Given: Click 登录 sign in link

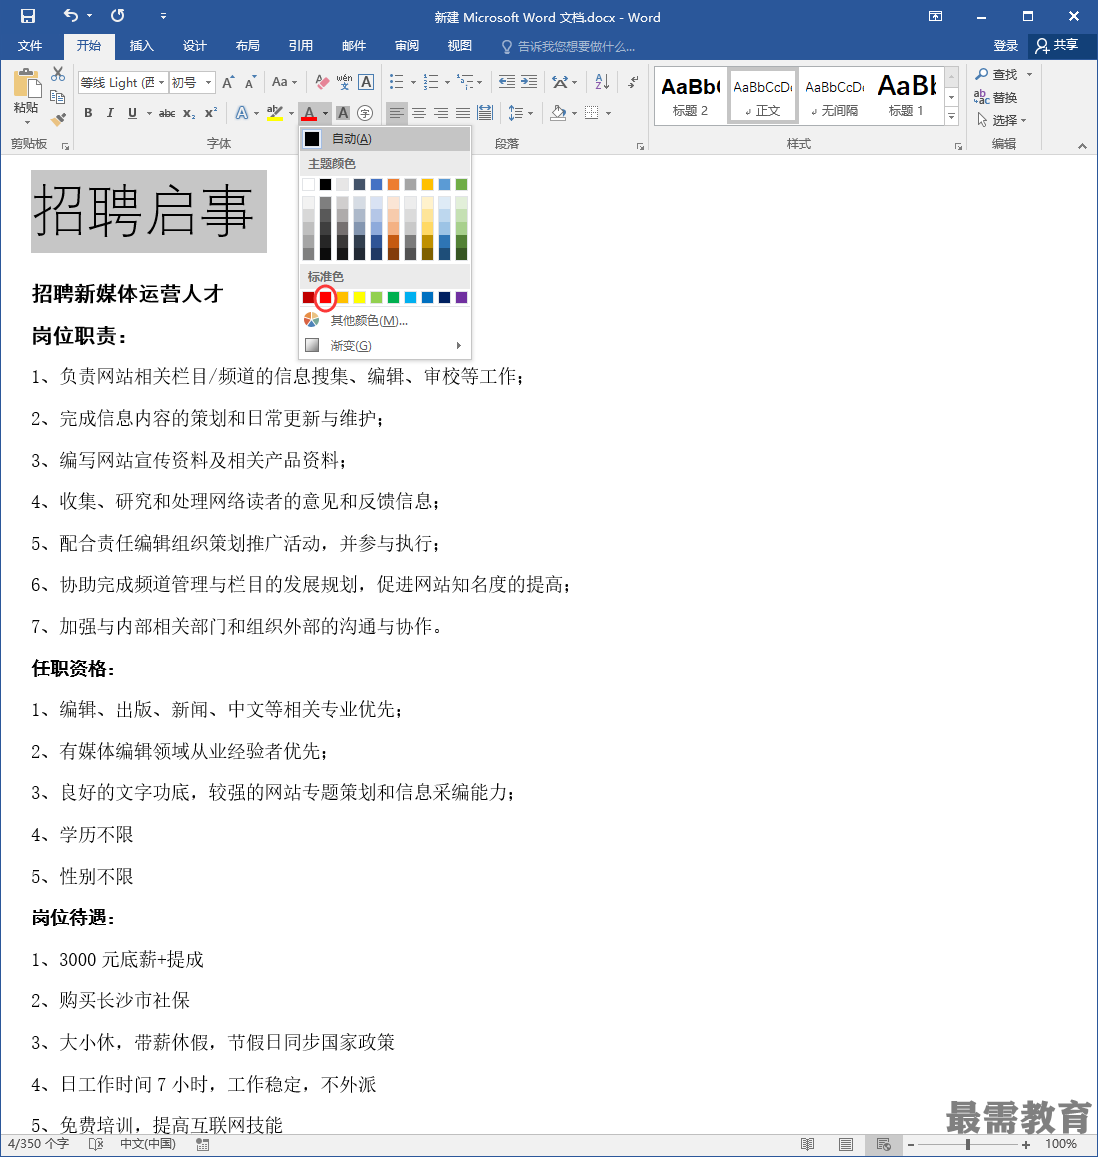Looking at the screenshot, I should pyautogui.click(x=1005, y=46).
